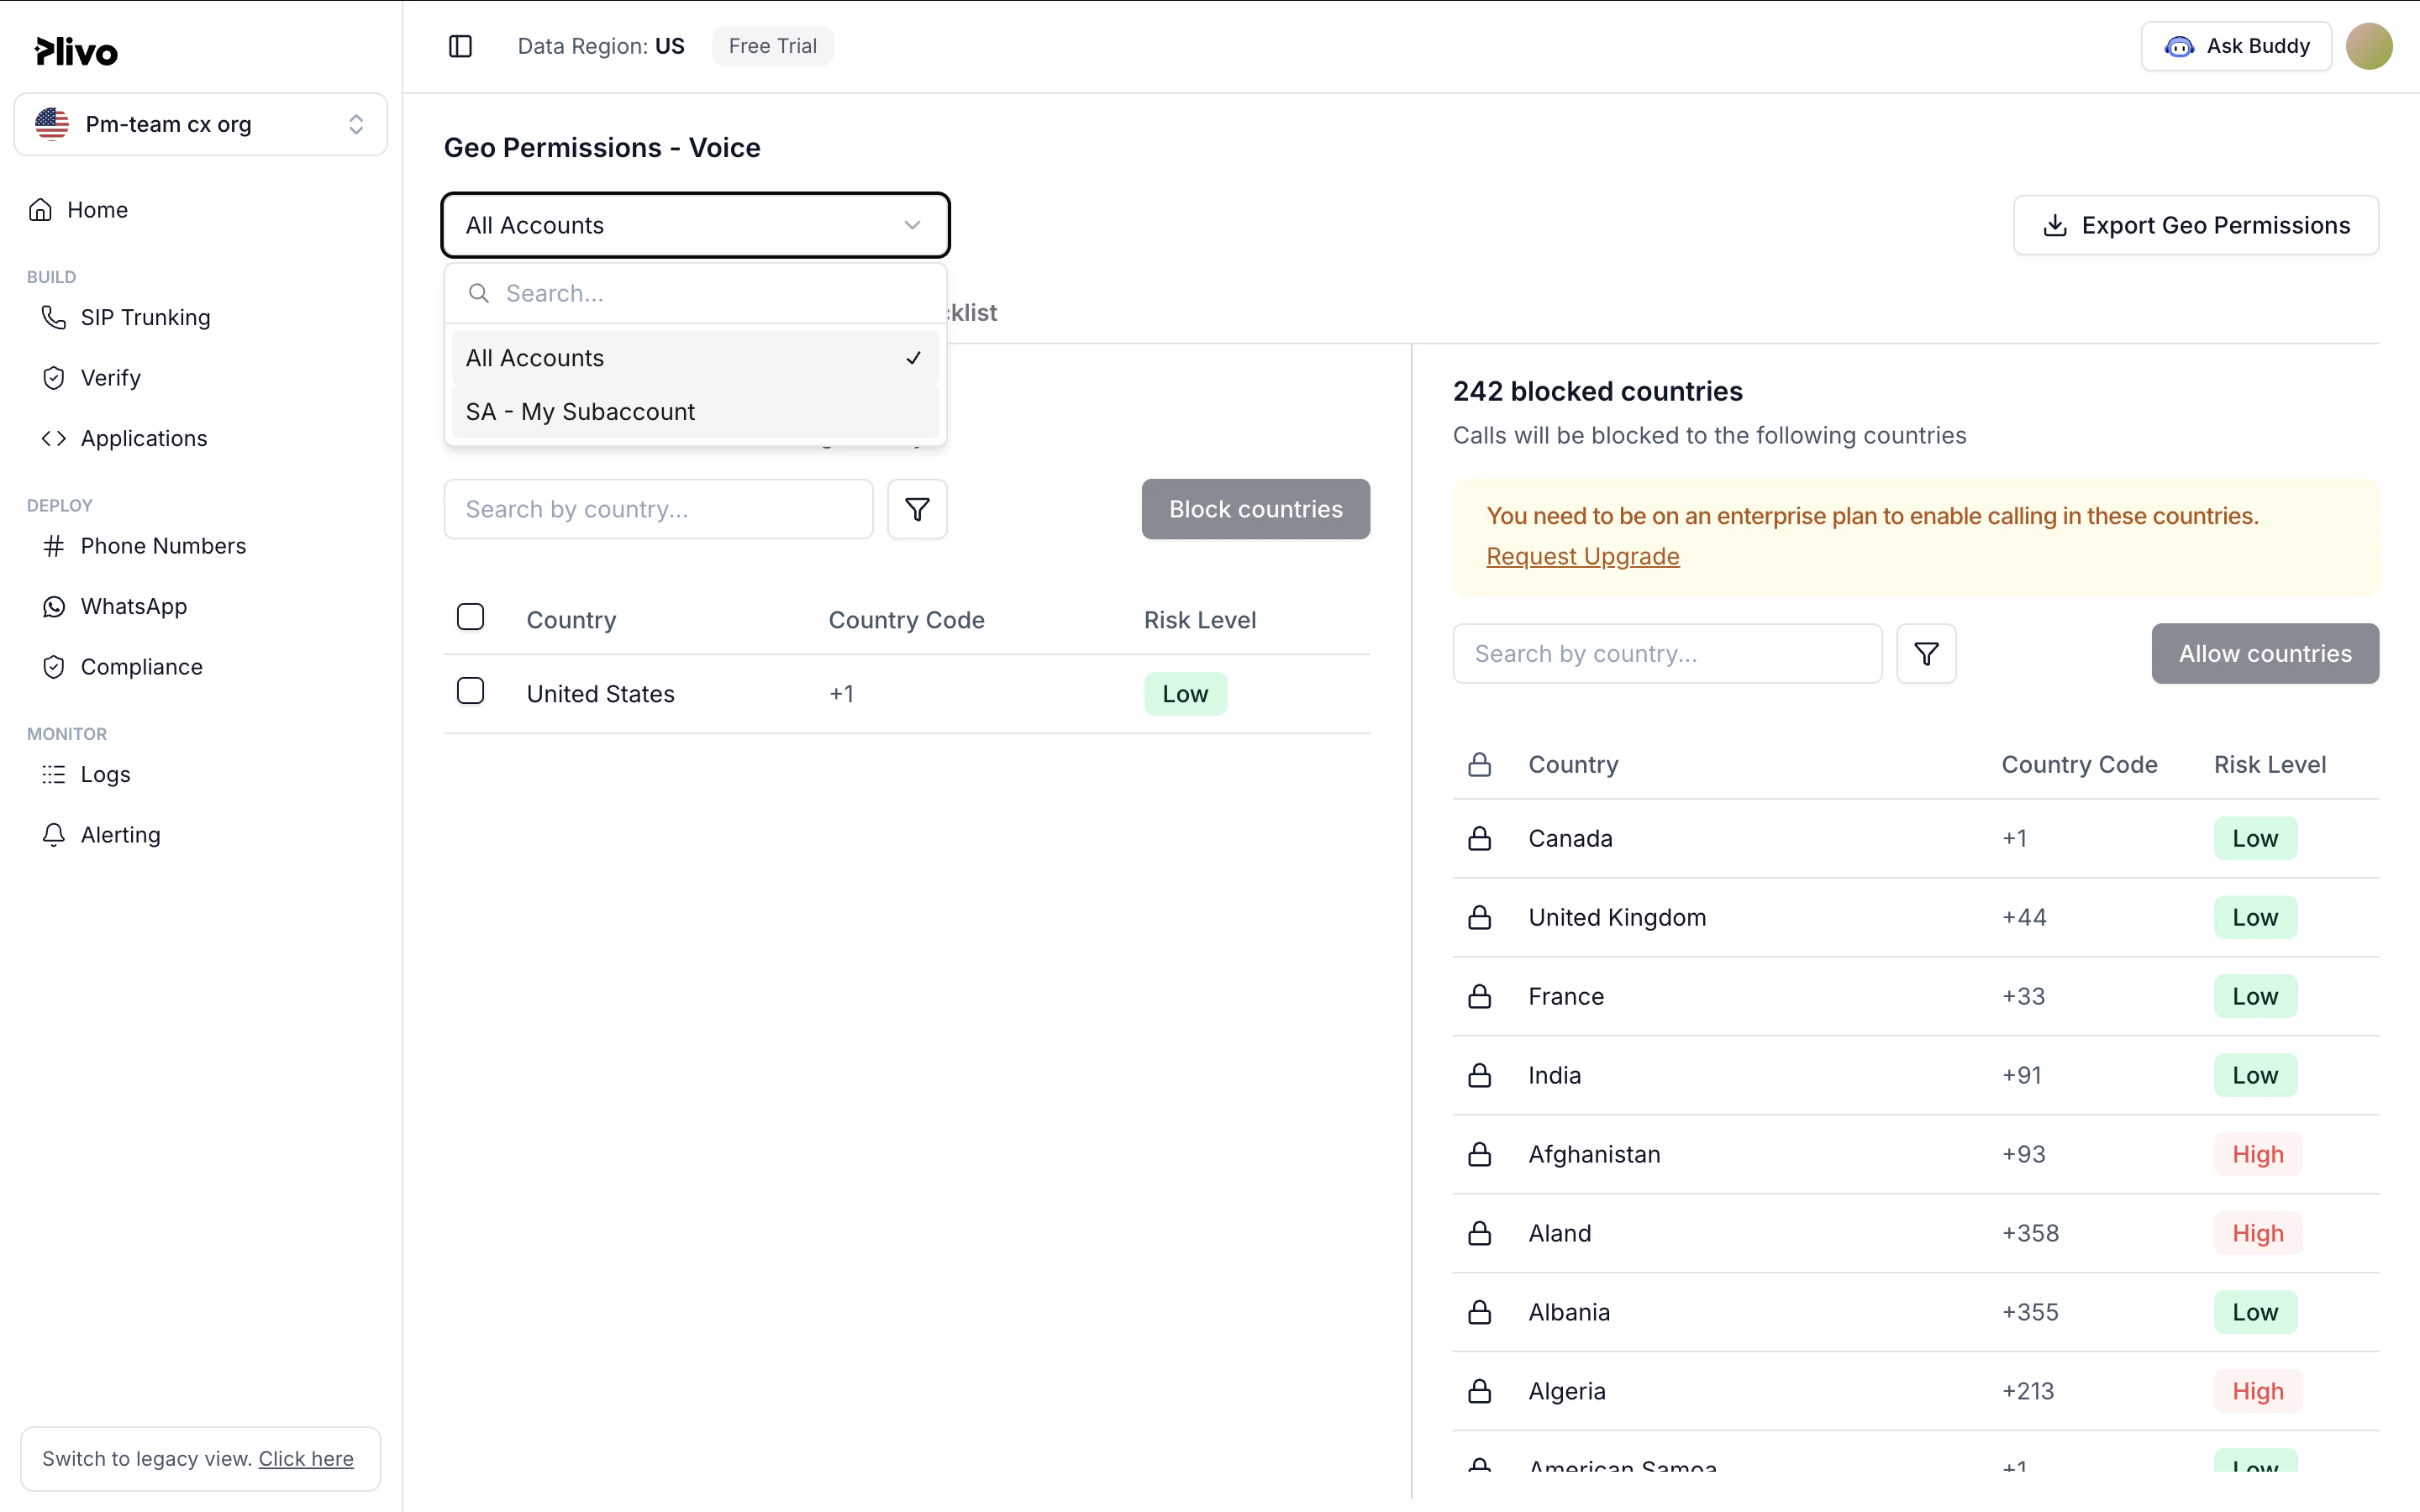
Task: Click the Home house icon
Action: [x=41, y=210]
